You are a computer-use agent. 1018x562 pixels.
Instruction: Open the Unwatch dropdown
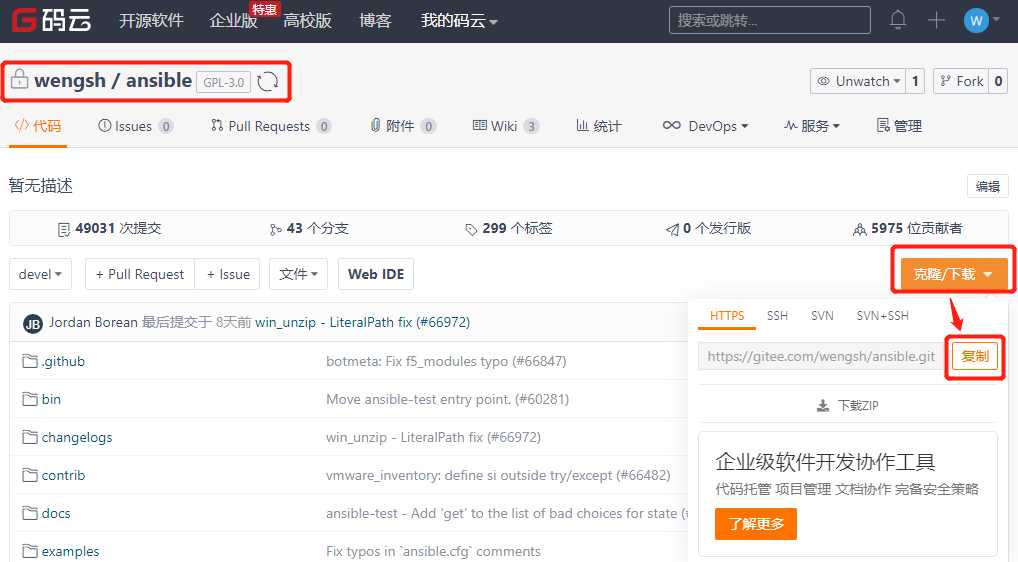click(859, 81)
